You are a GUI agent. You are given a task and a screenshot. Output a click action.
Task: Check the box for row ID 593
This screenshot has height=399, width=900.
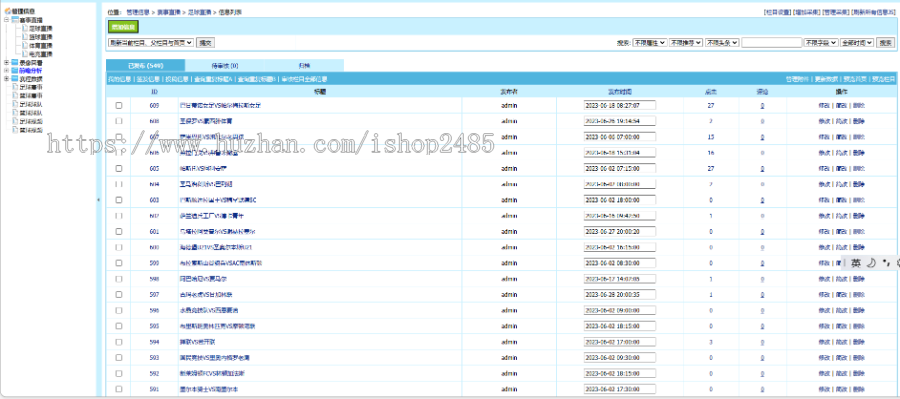[119, 357]
